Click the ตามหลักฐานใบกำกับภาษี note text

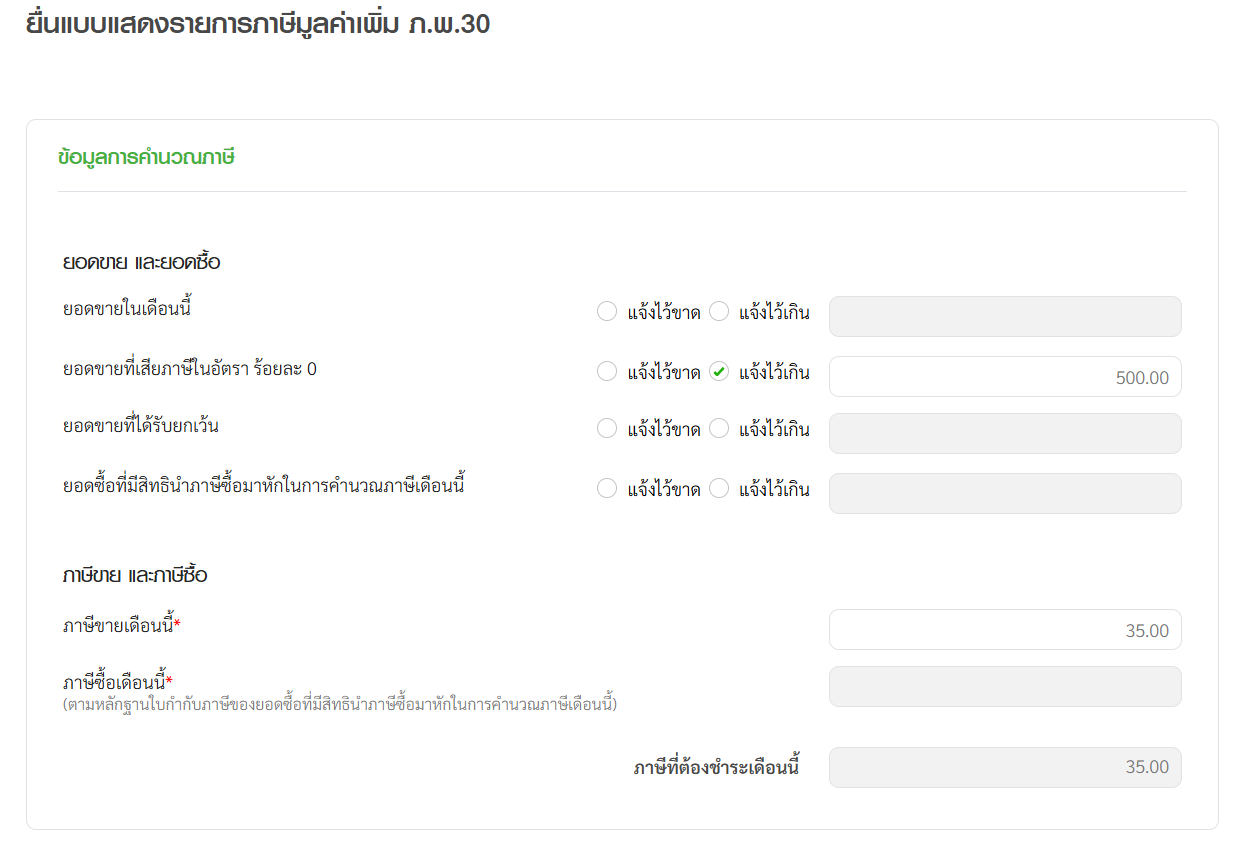pyautogui.click(x=340, y=705)
